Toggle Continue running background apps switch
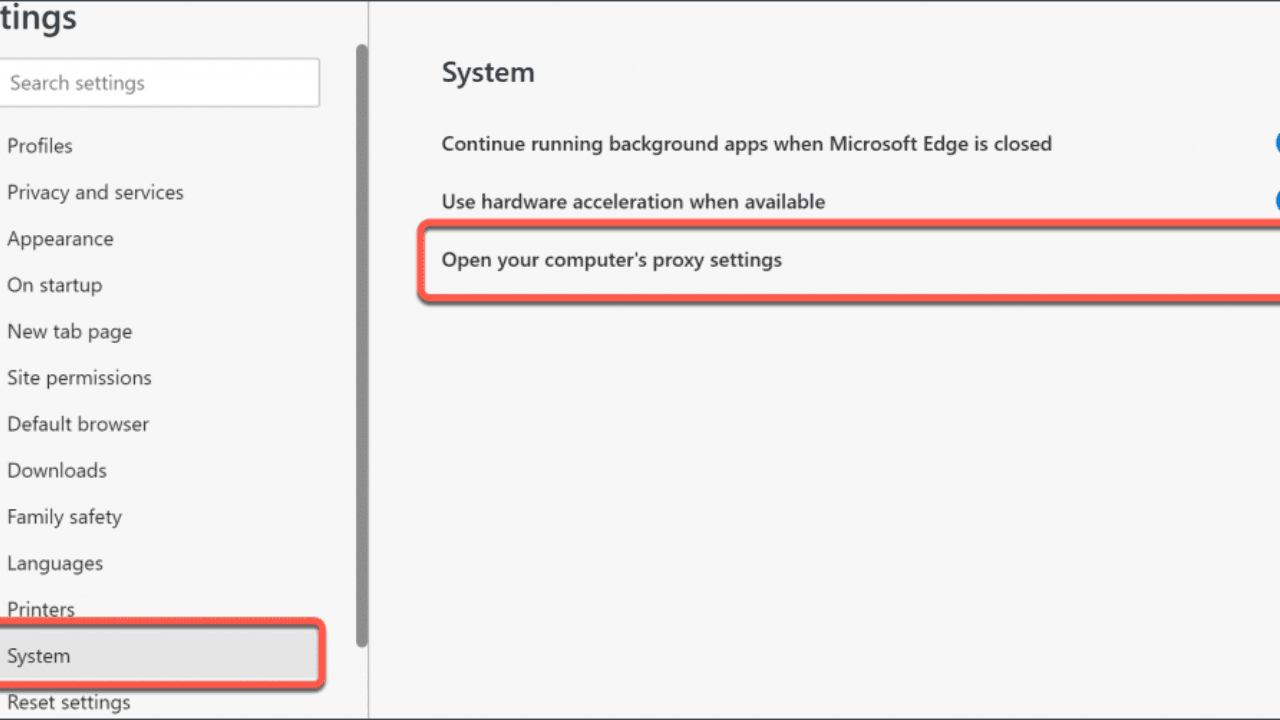This screenshot has height=720, width=1280. [x=1277, y=143]
